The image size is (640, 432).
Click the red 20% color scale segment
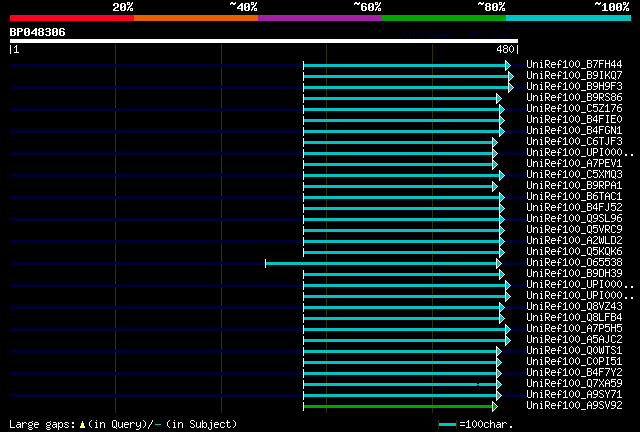pyautogui.click(x=72, y=18)
